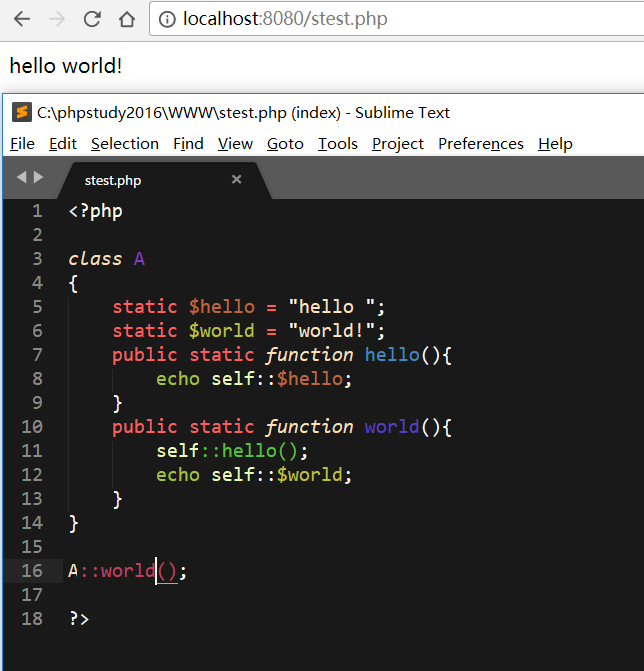
Task: Go to browser home page icon
Action: coord(126,19)
